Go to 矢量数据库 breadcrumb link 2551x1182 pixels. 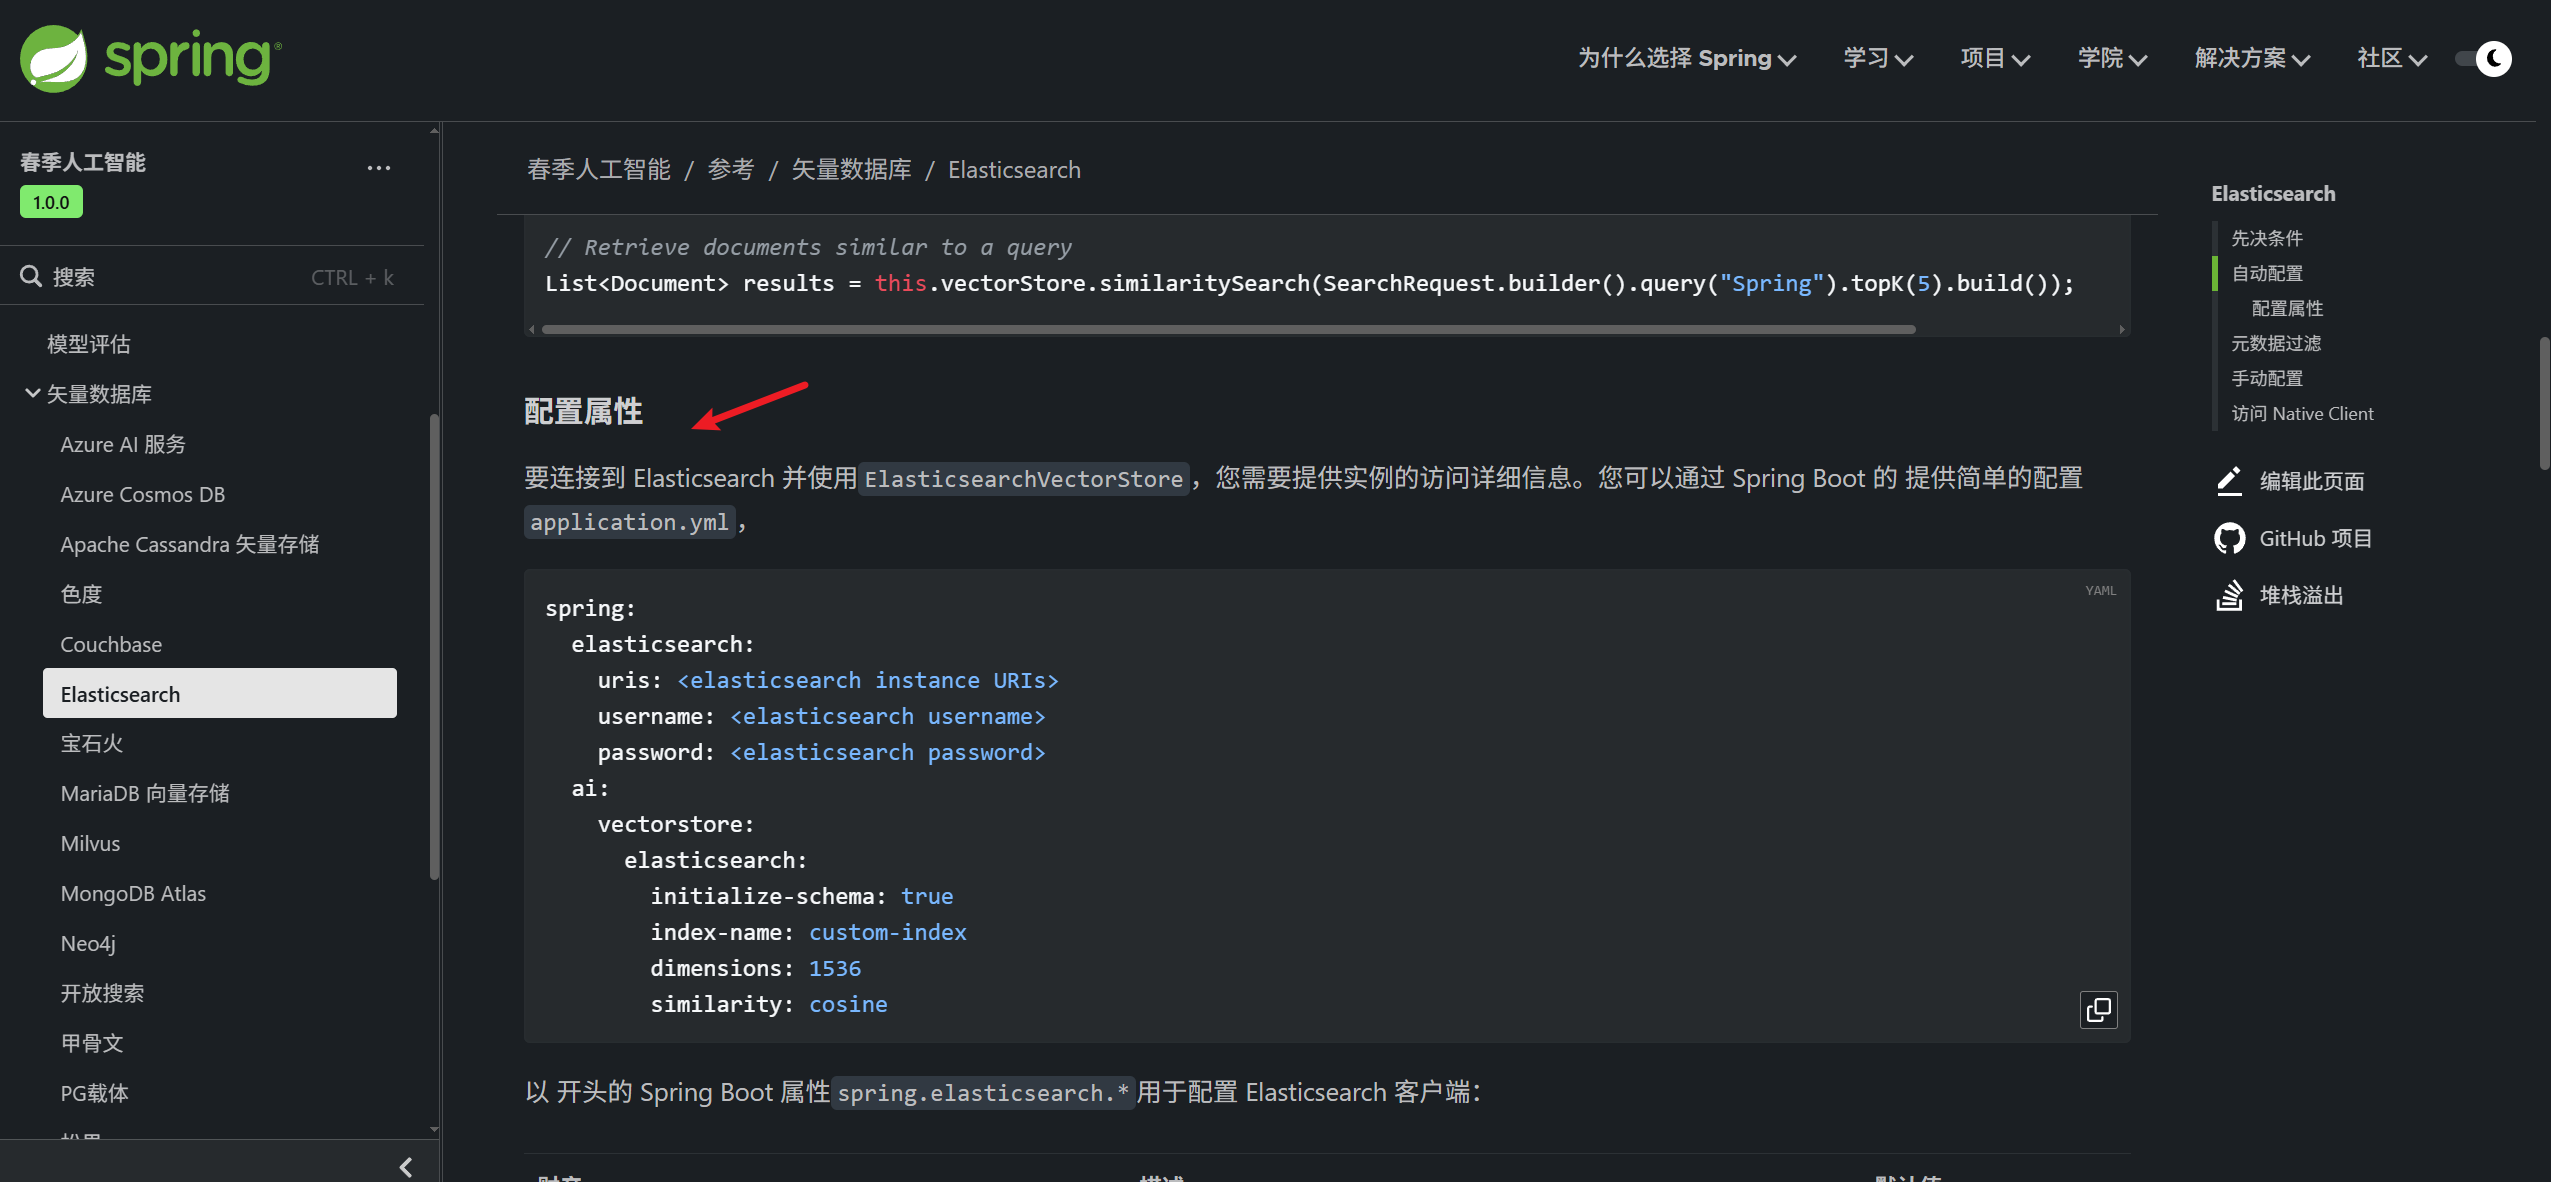click(851, 170)
